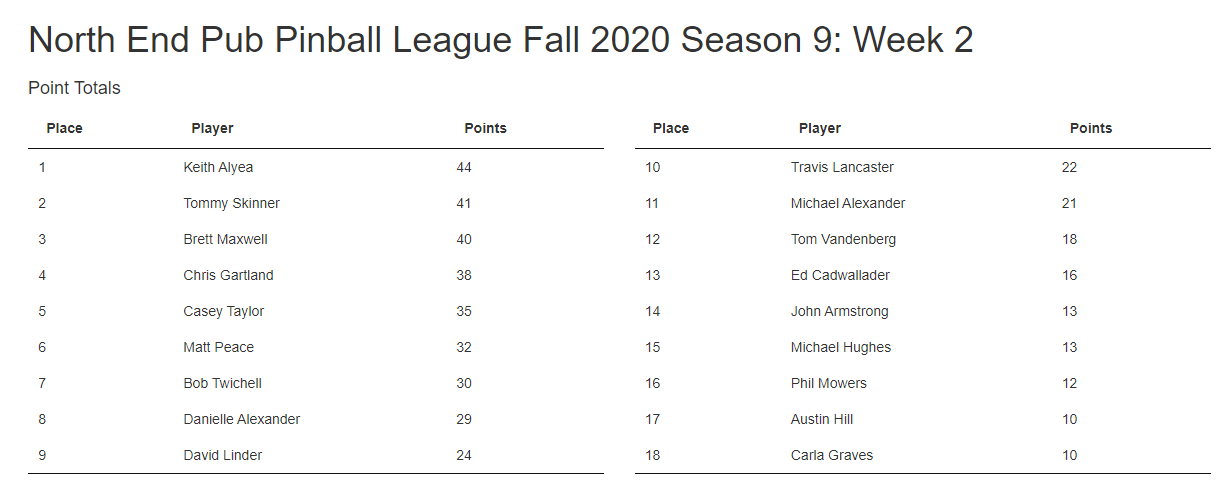Viewport: 1228px width, 490px height.
Task: Select the Point Totals label
Action: [x=74, y=88]
